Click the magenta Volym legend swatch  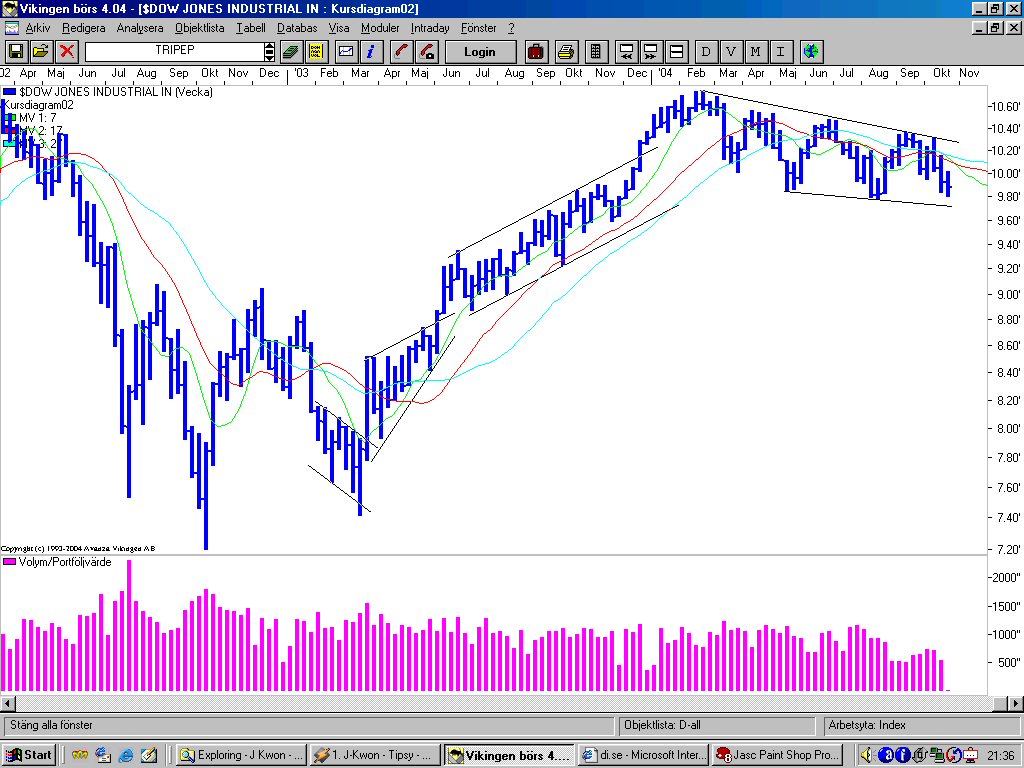tap(9, 562)
